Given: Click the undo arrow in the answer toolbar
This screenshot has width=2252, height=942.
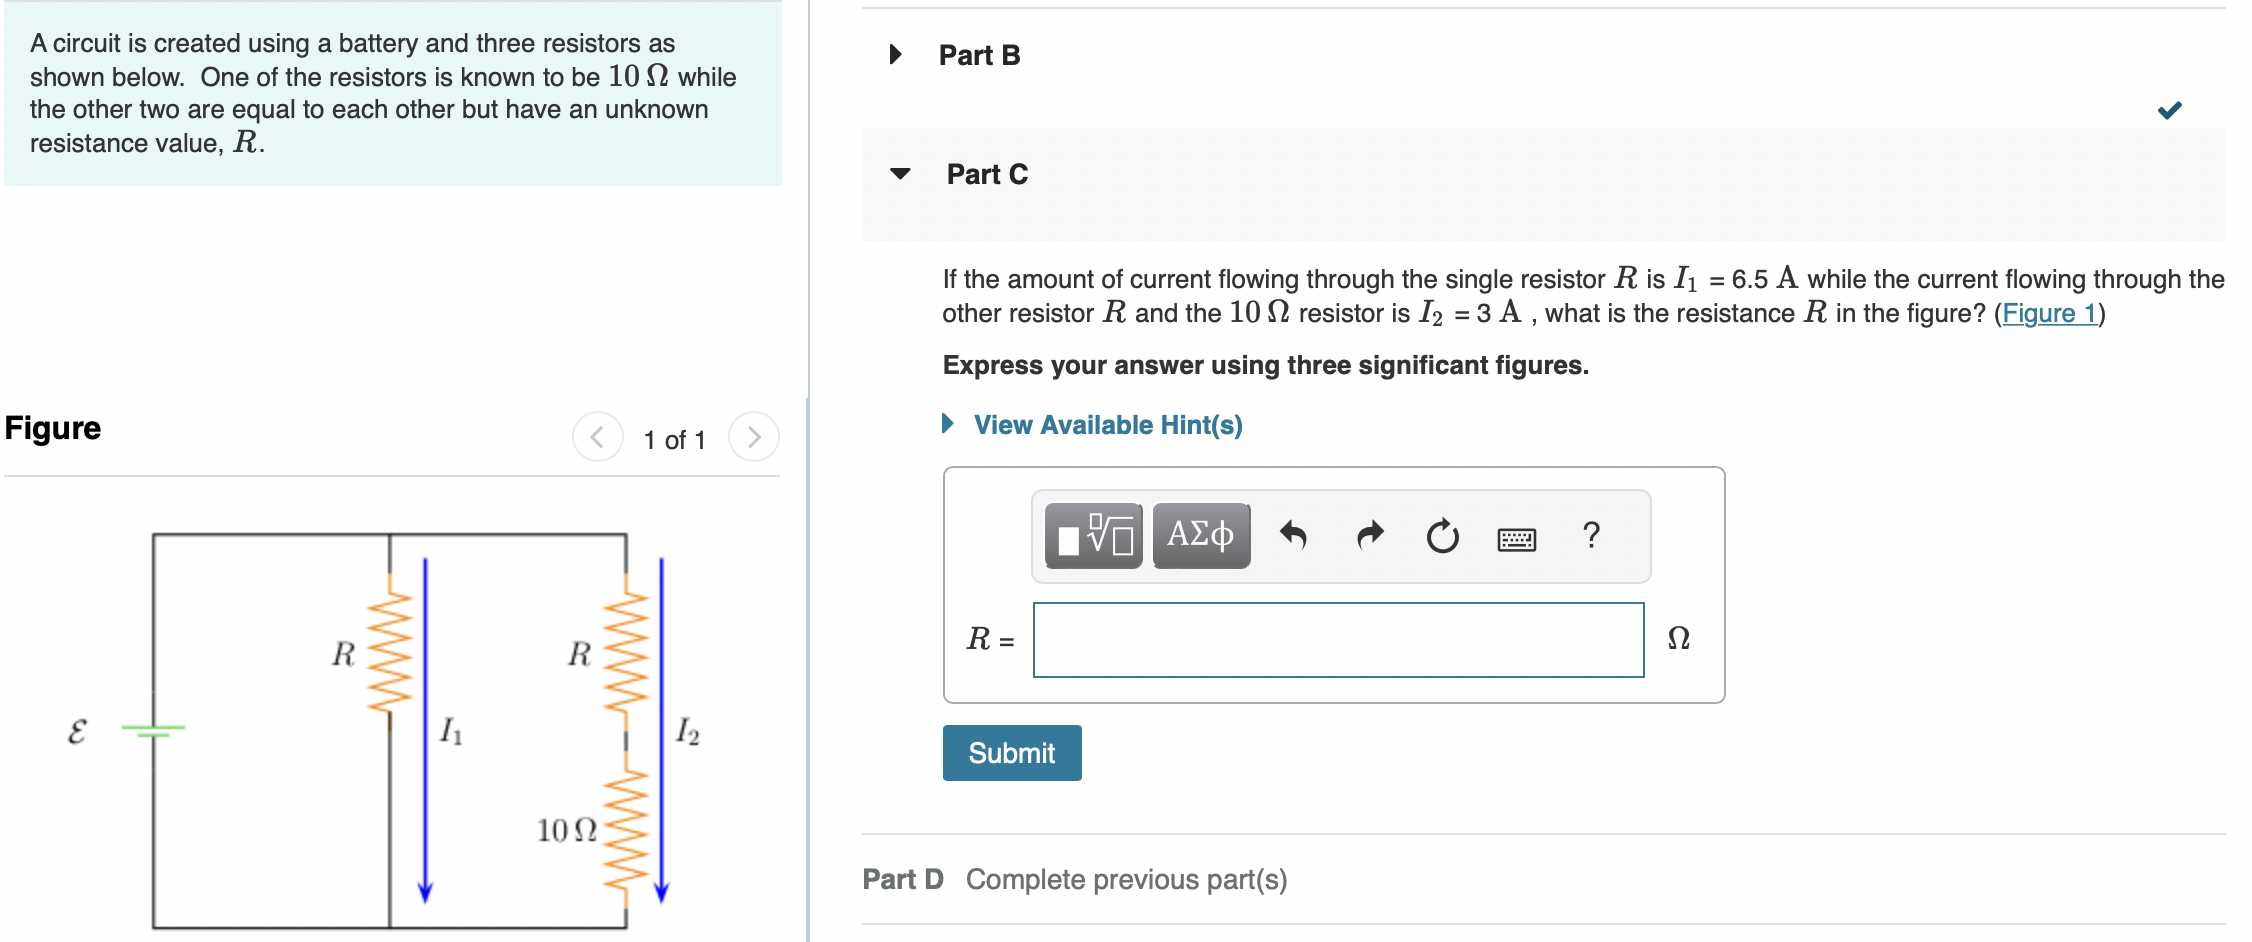Looking at the screenshot, I should [1292, 536].
